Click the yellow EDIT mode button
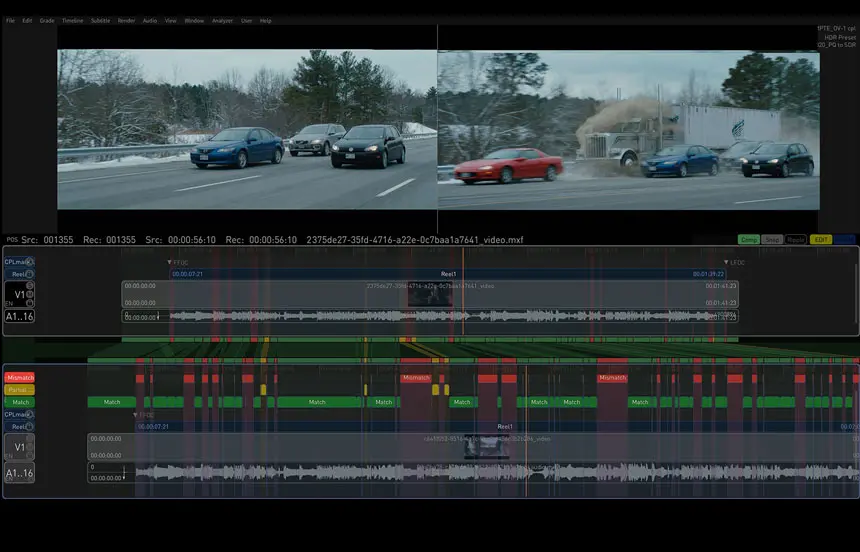 click(x=821, y=239)
